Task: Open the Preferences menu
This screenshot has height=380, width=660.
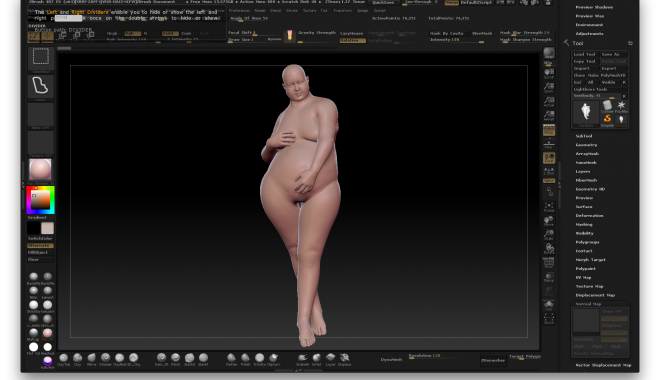Action: 240,11
